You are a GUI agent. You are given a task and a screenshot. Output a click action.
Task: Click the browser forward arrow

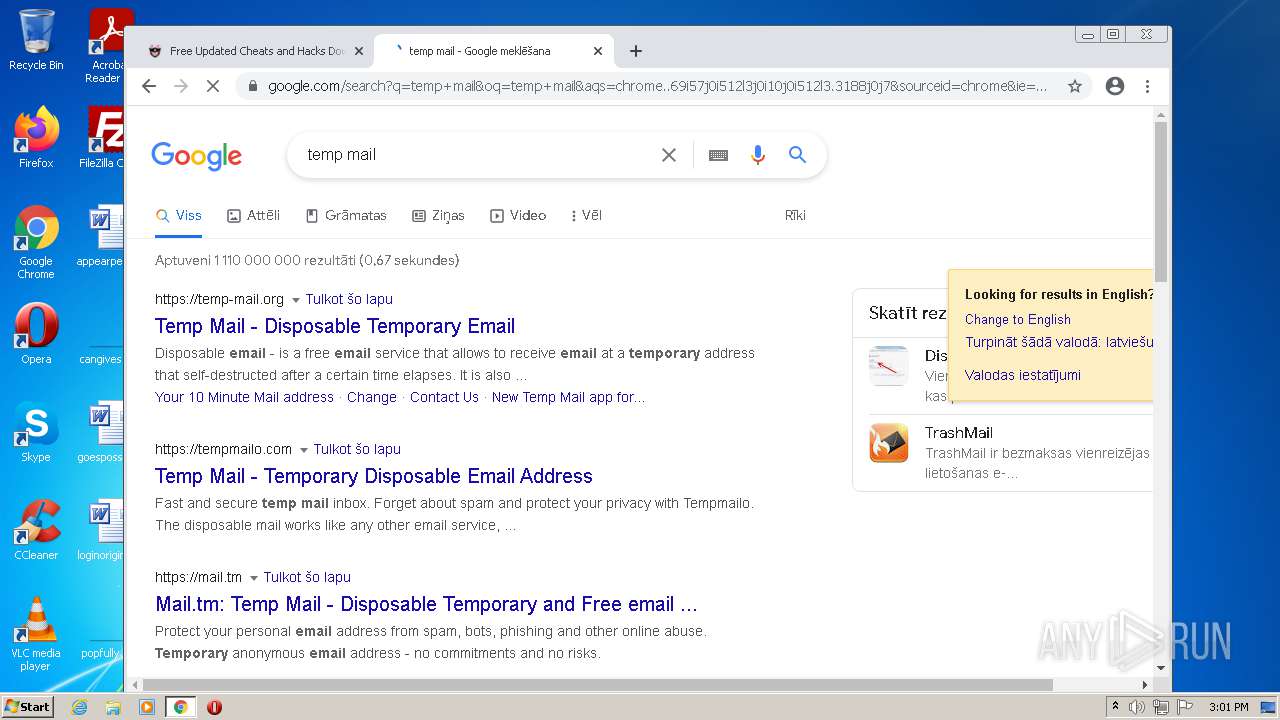181,86
